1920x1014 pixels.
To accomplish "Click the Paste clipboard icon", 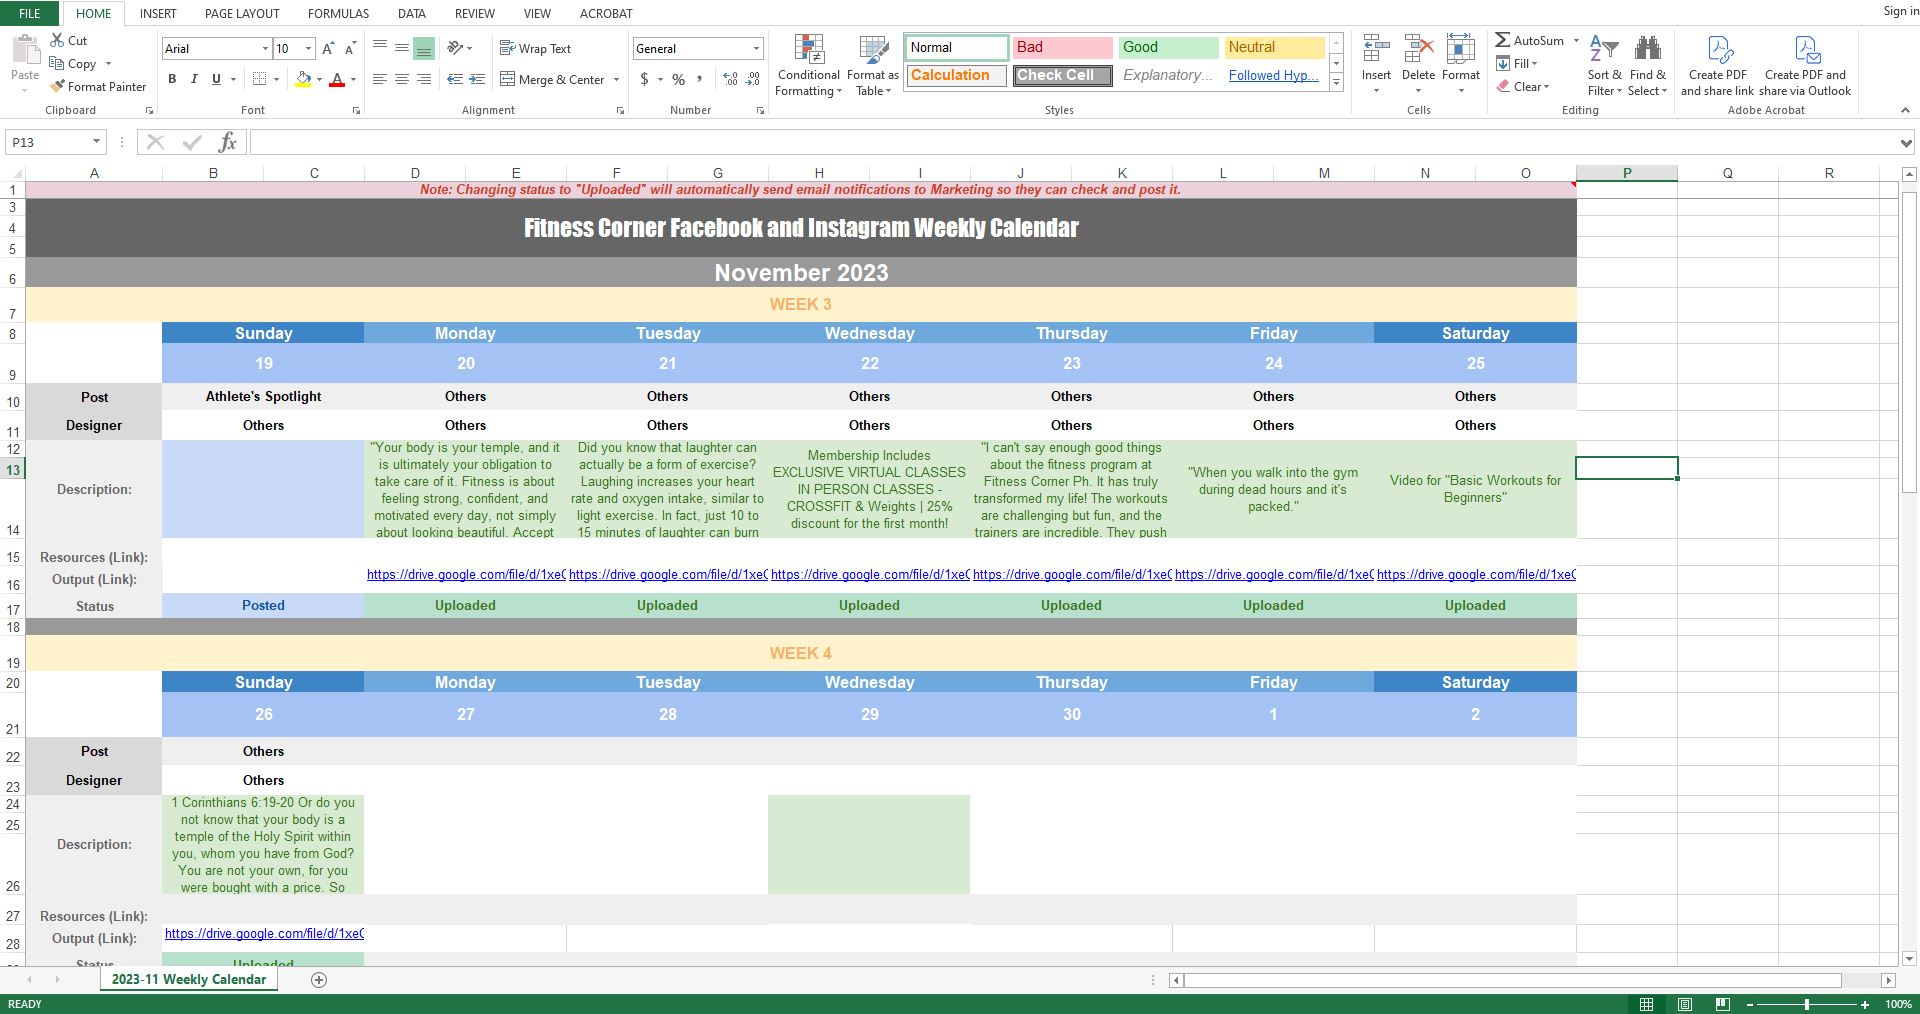I will [25, 50].
